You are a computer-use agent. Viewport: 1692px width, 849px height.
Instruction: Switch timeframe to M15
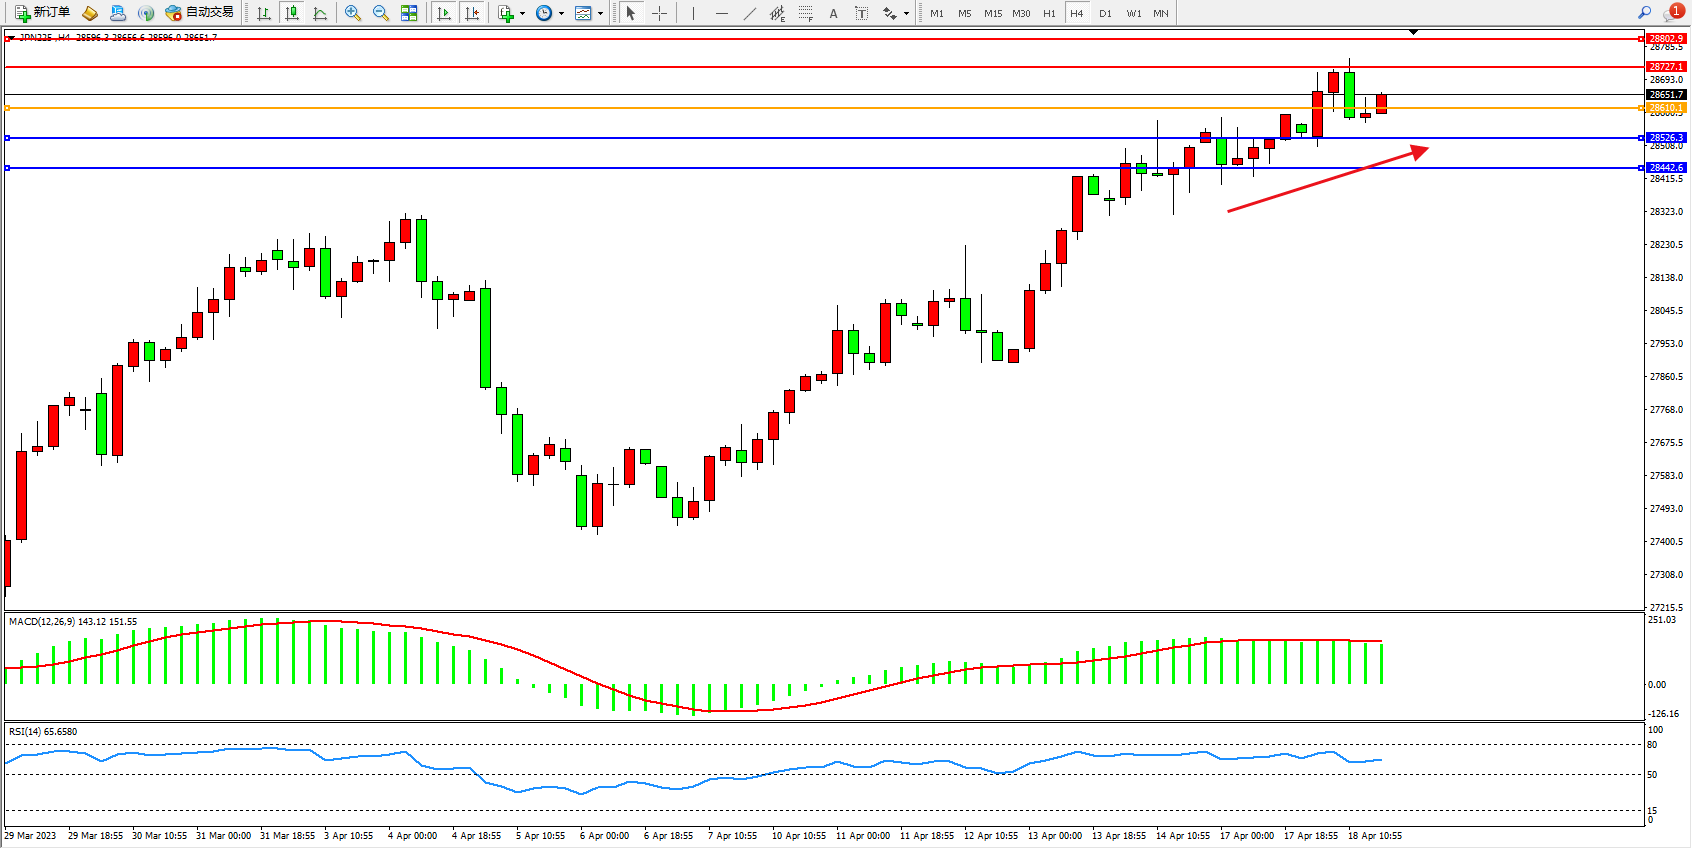[x=993, y=13]
